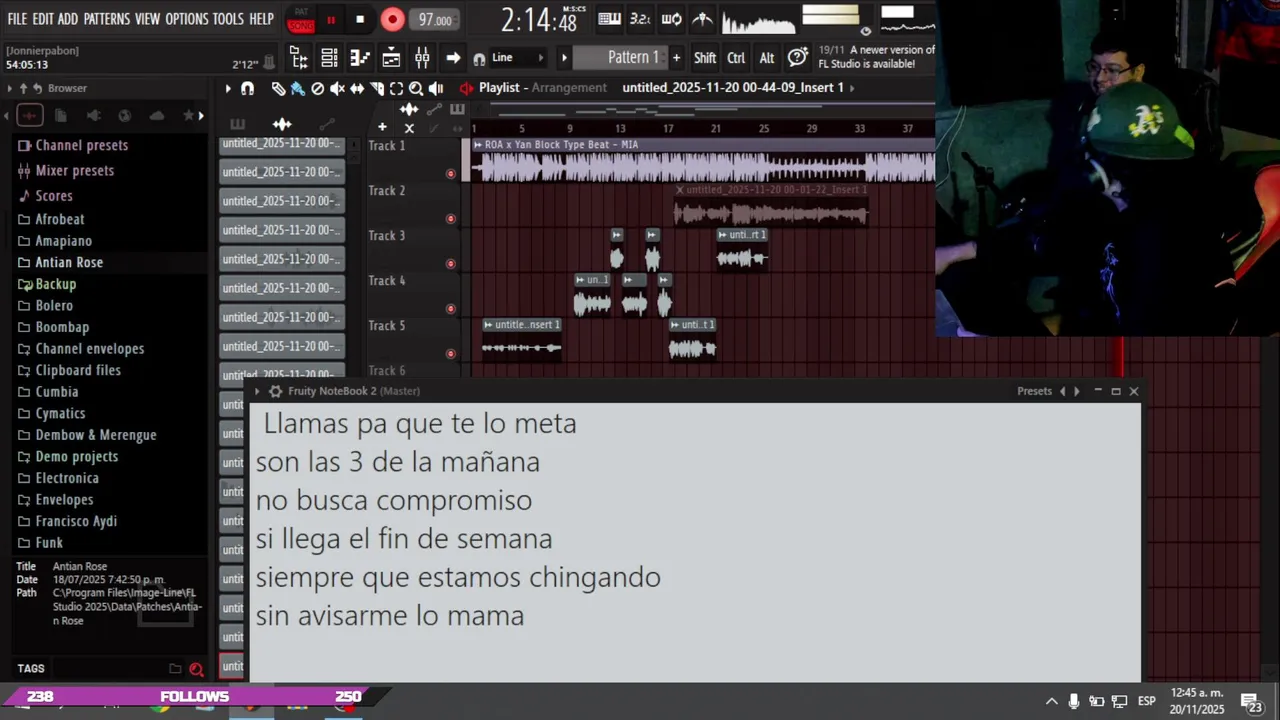Open the Fruity NoteBook 2 menu arrow
Viewport: 1280px width, 720px height.
pos(257,391)
